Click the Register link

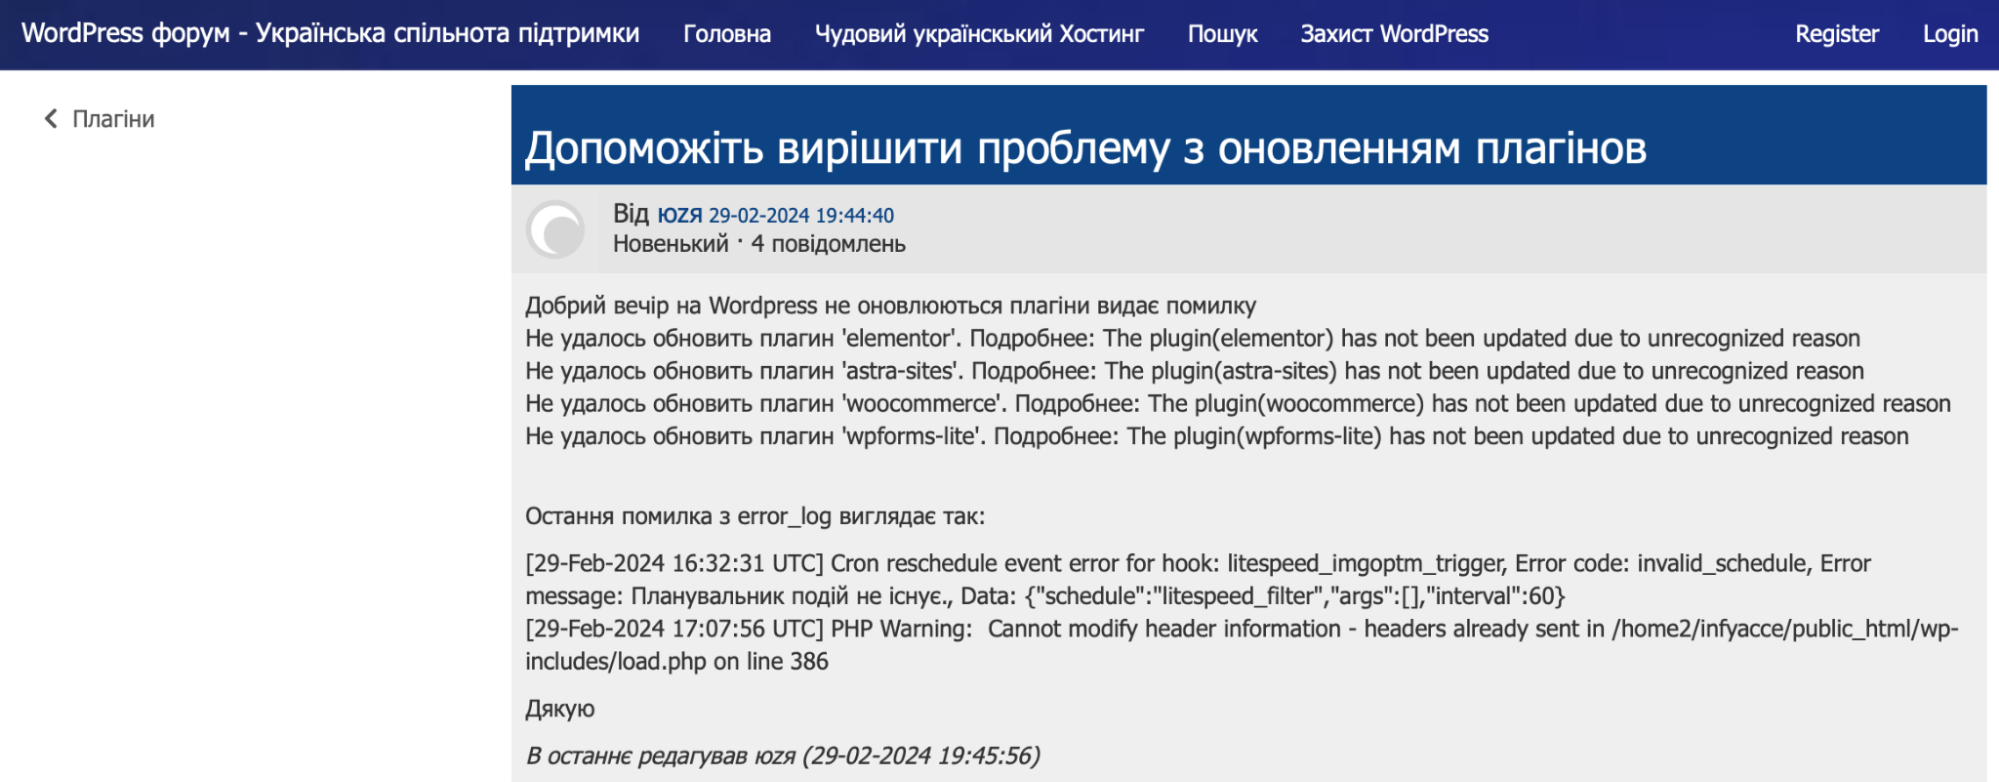click(x=1837, y=34)
